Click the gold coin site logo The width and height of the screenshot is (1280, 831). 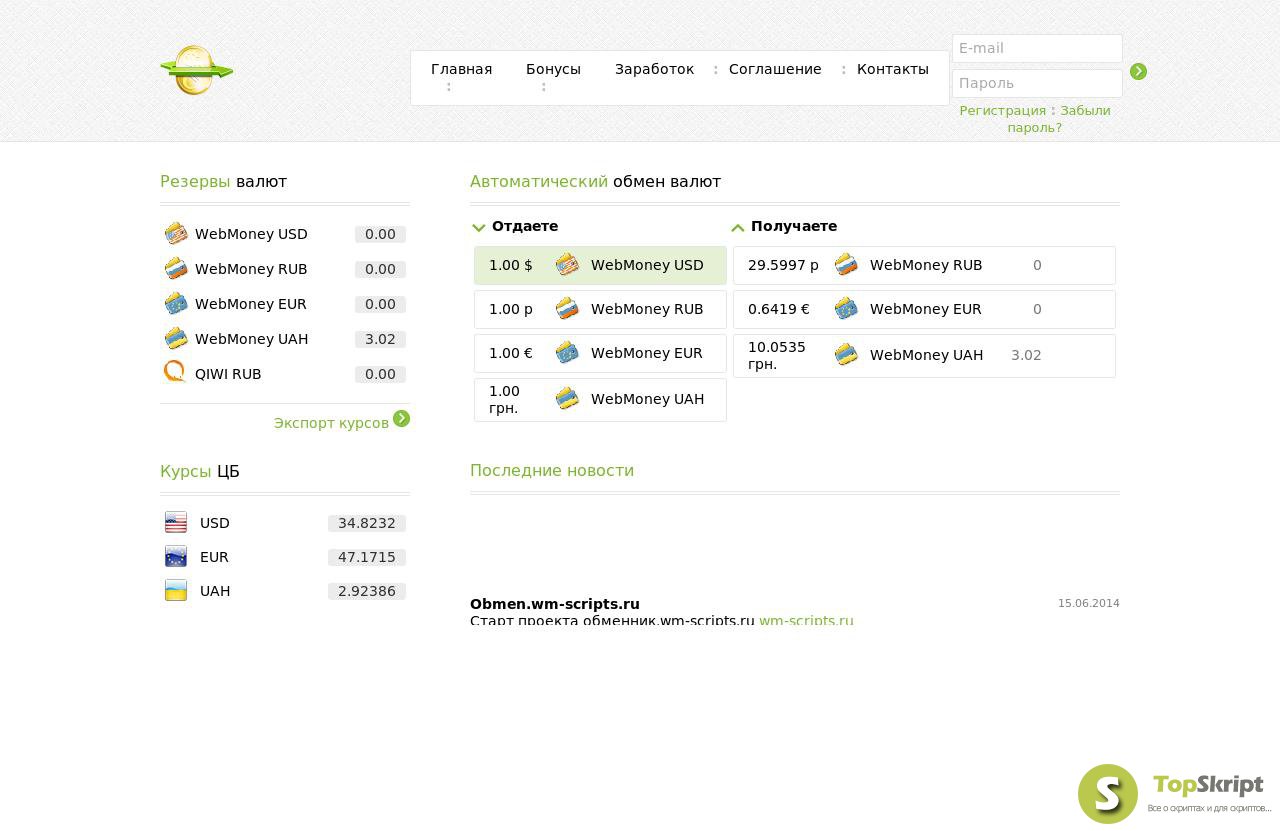pos(197,70)
